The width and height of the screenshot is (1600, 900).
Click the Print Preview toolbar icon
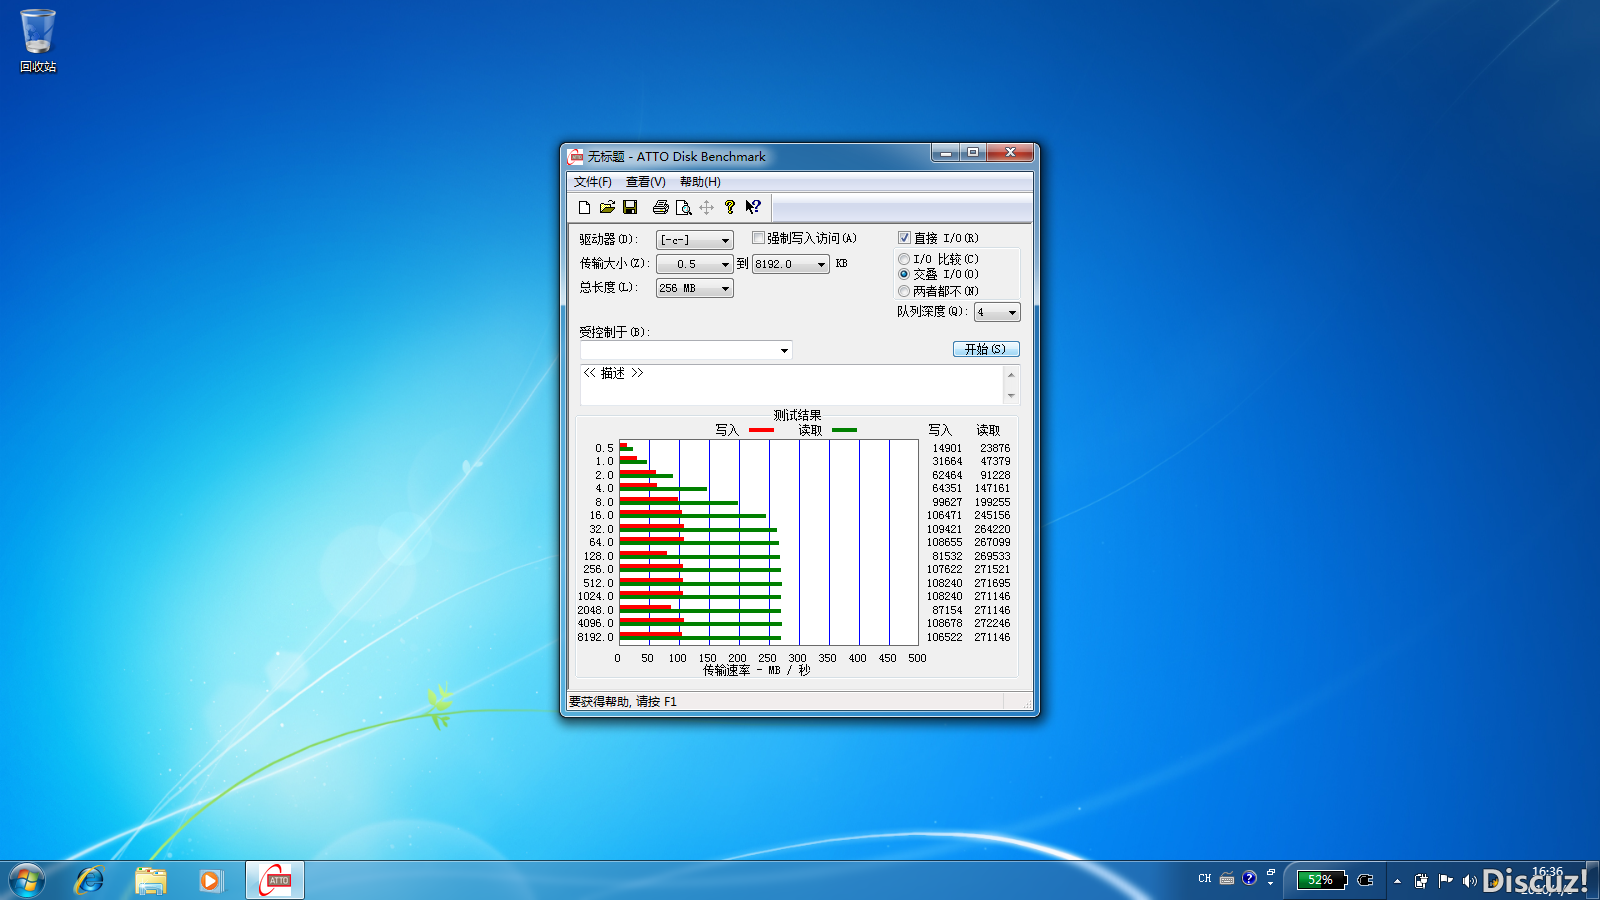click(x=683, y=207)
